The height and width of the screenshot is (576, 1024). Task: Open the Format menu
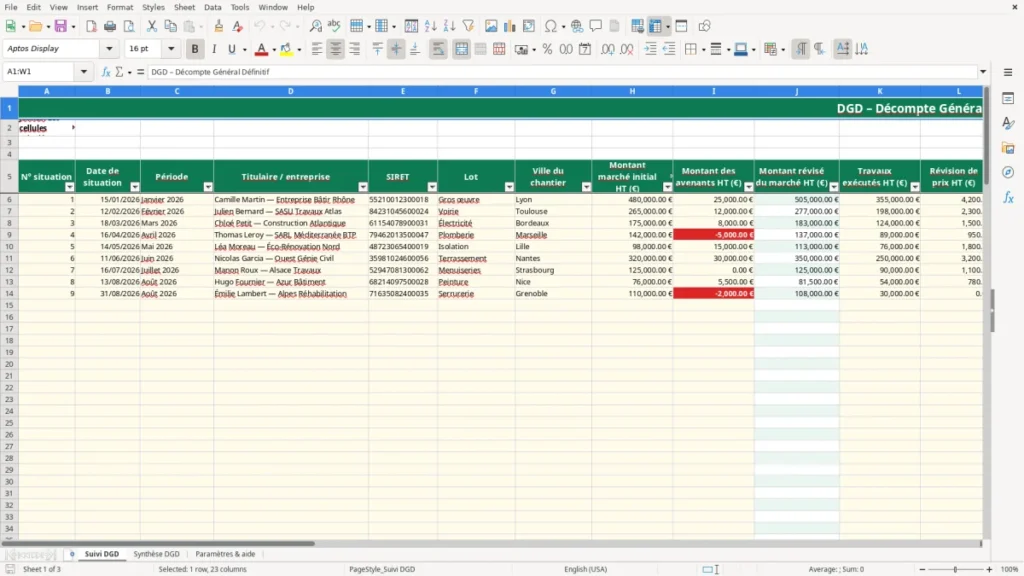[120, 7]
